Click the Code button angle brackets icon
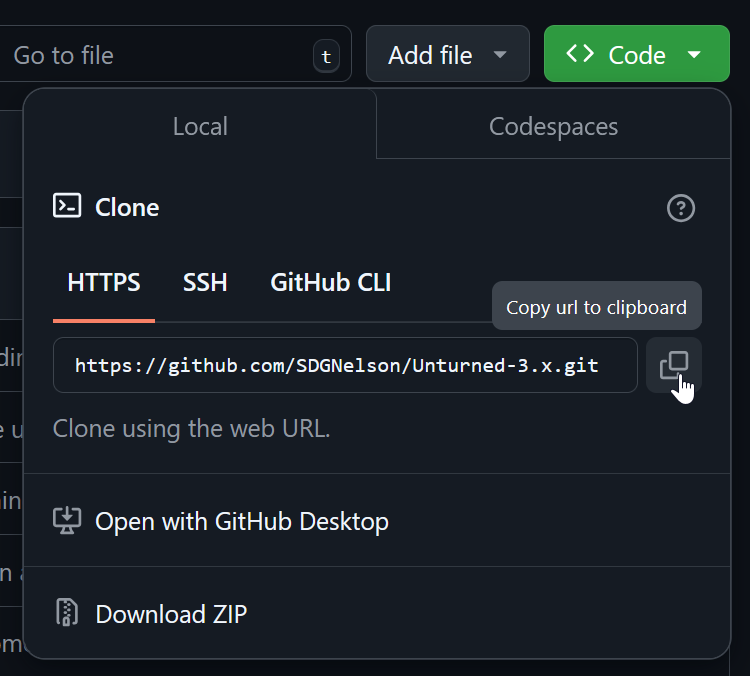750x676 pixels. [x=580, y=54]
